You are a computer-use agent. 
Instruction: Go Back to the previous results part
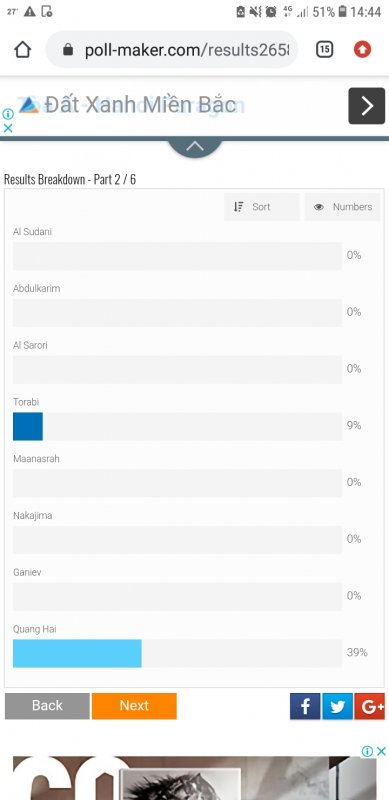(47, 706)
